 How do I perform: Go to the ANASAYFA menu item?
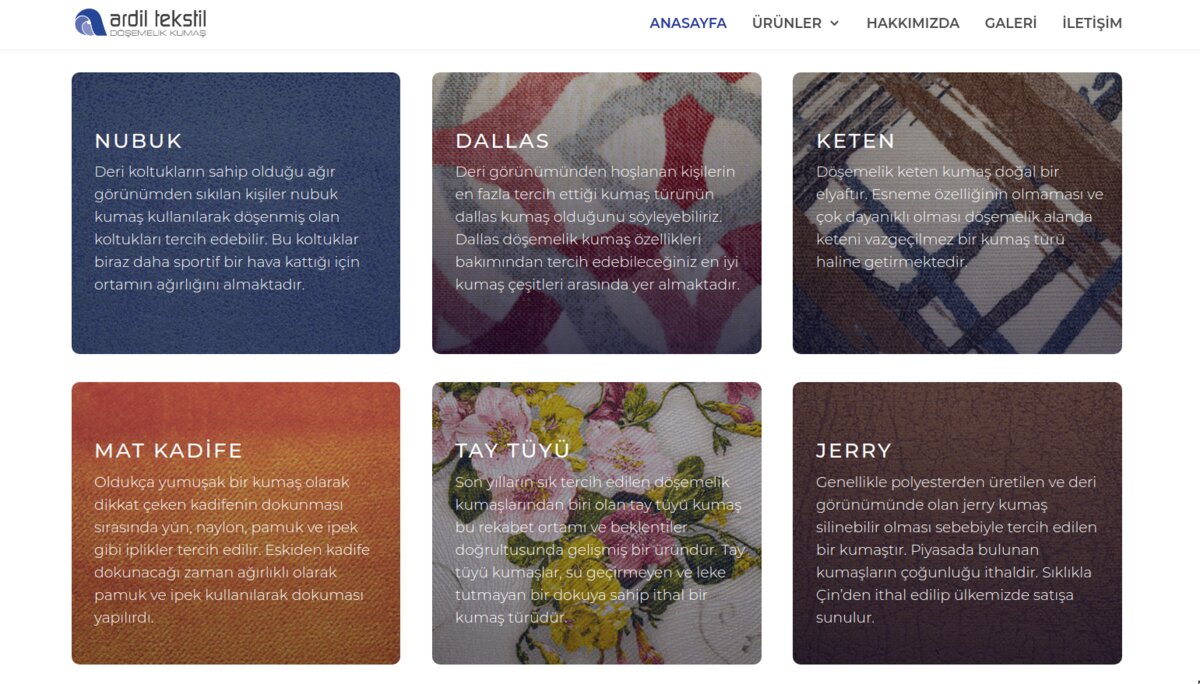tap(688, 23)
